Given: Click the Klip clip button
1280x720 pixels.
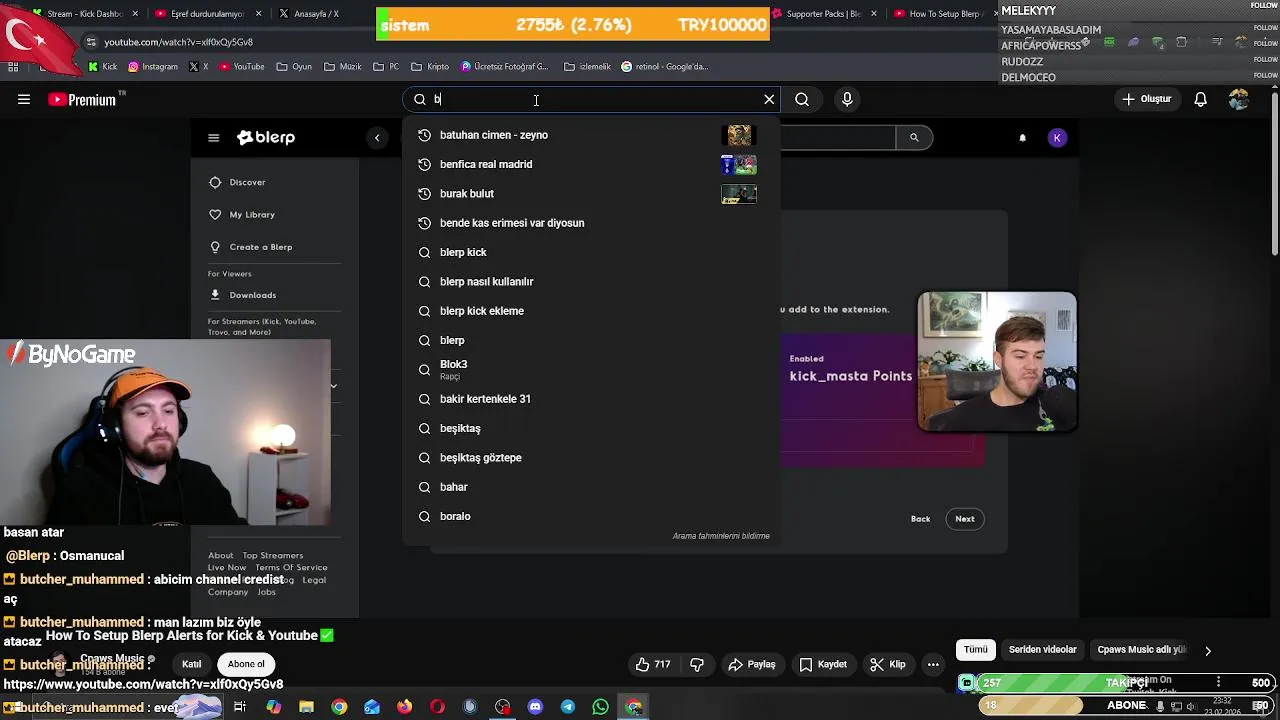Looking at the screenshot, I should [888, 664].
